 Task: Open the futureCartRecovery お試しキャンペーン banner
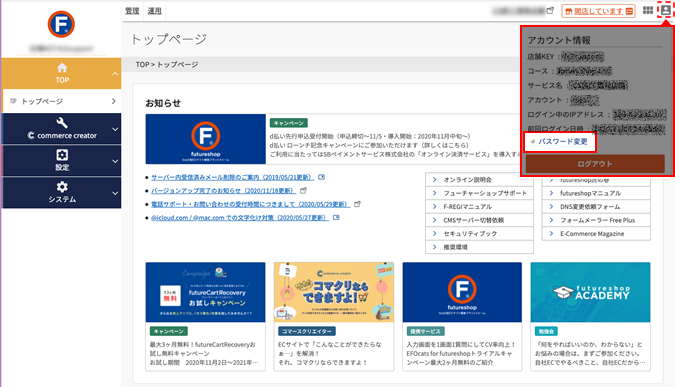click(205, 292)
